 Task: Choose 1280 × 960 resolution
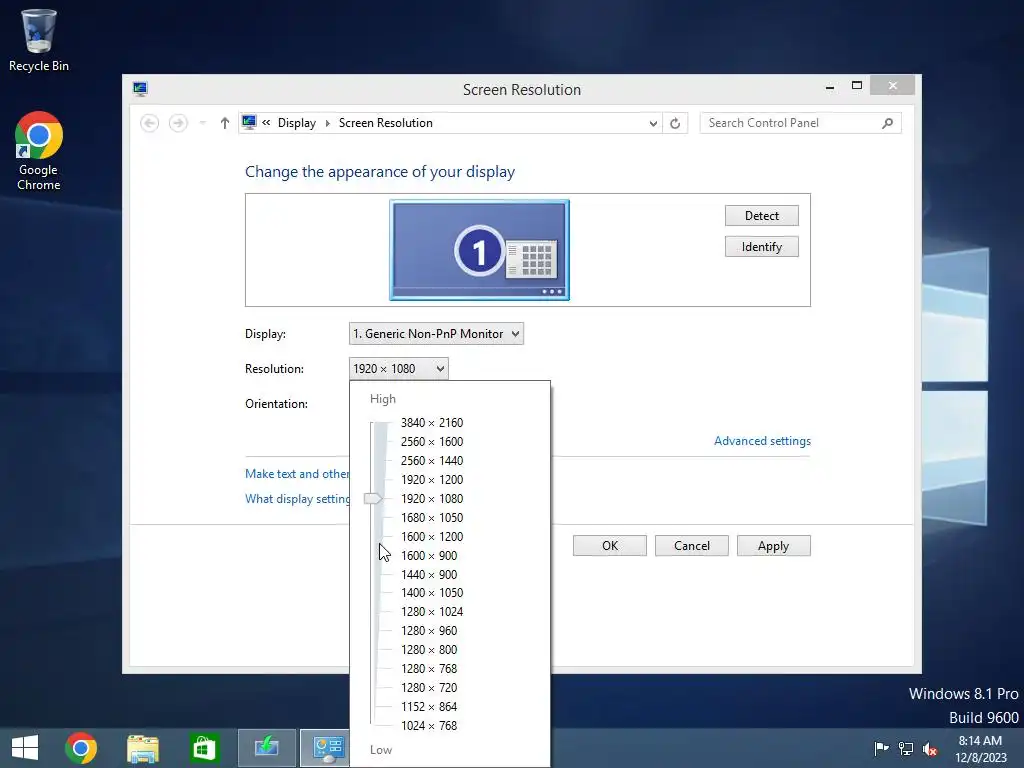[x=429, y=631]
